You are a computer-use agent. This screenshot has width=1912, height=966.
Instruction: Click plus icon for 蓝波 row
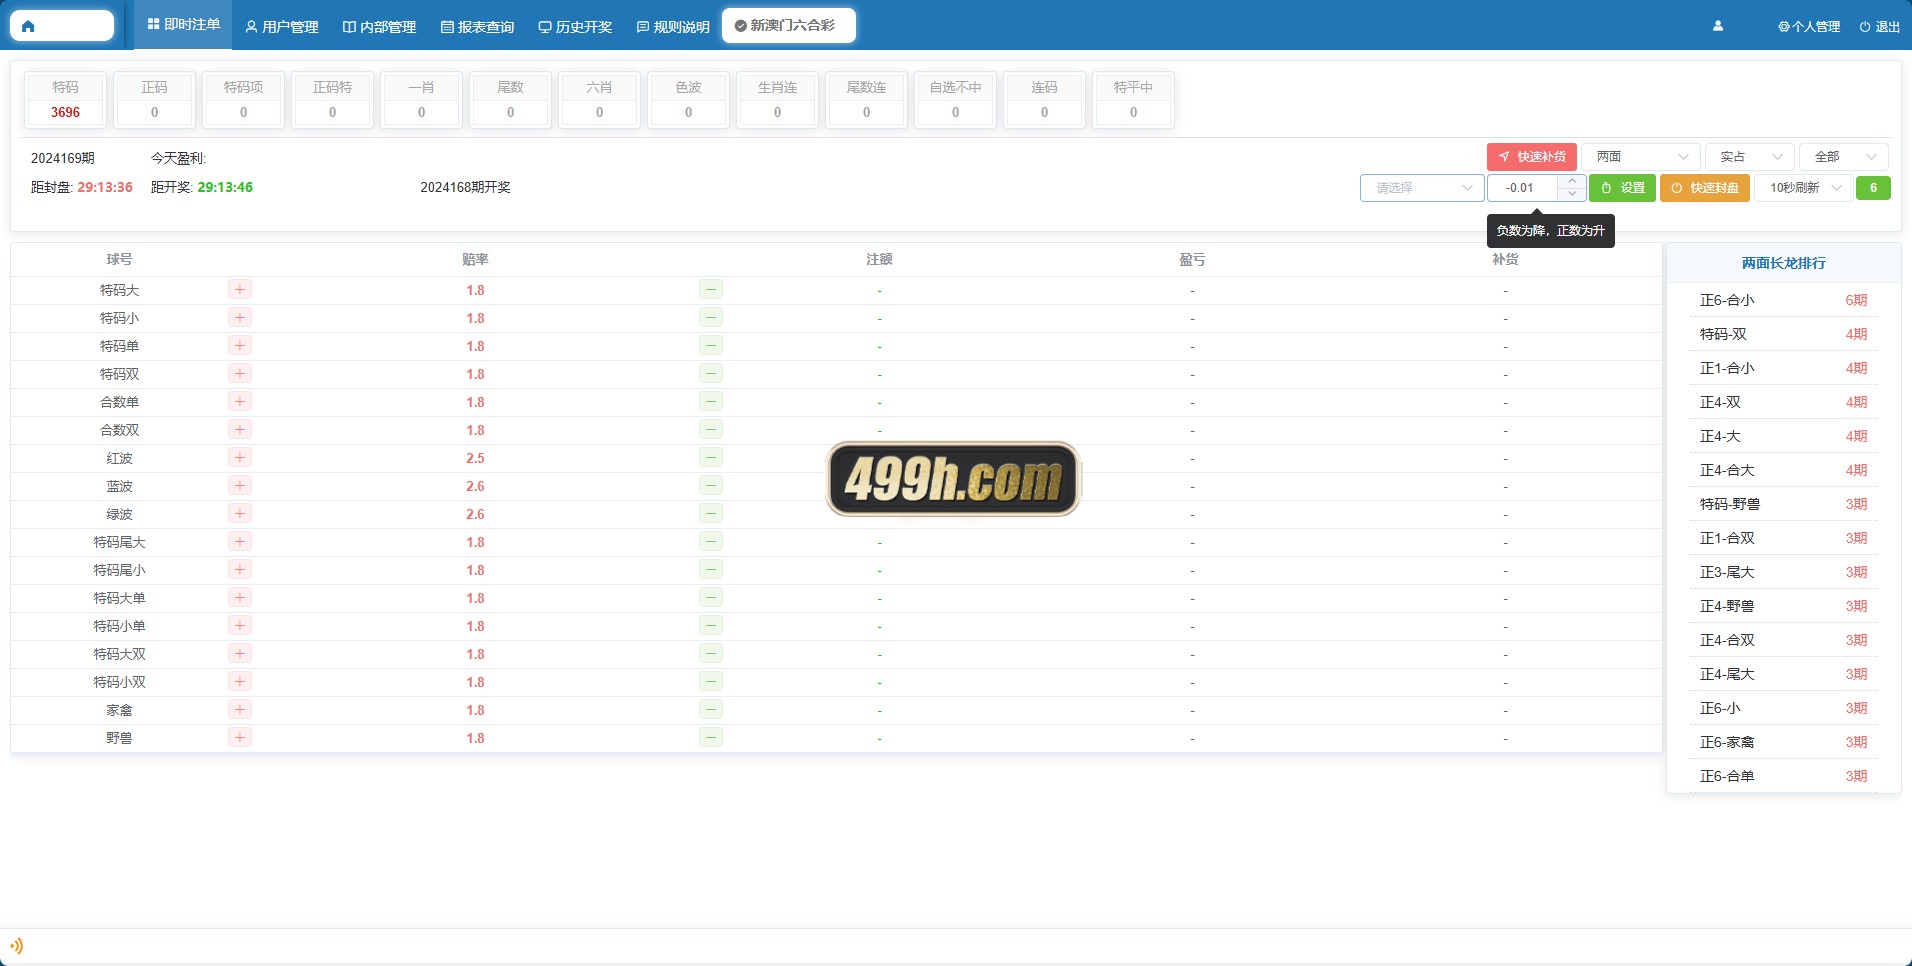(x=240, y=486)
